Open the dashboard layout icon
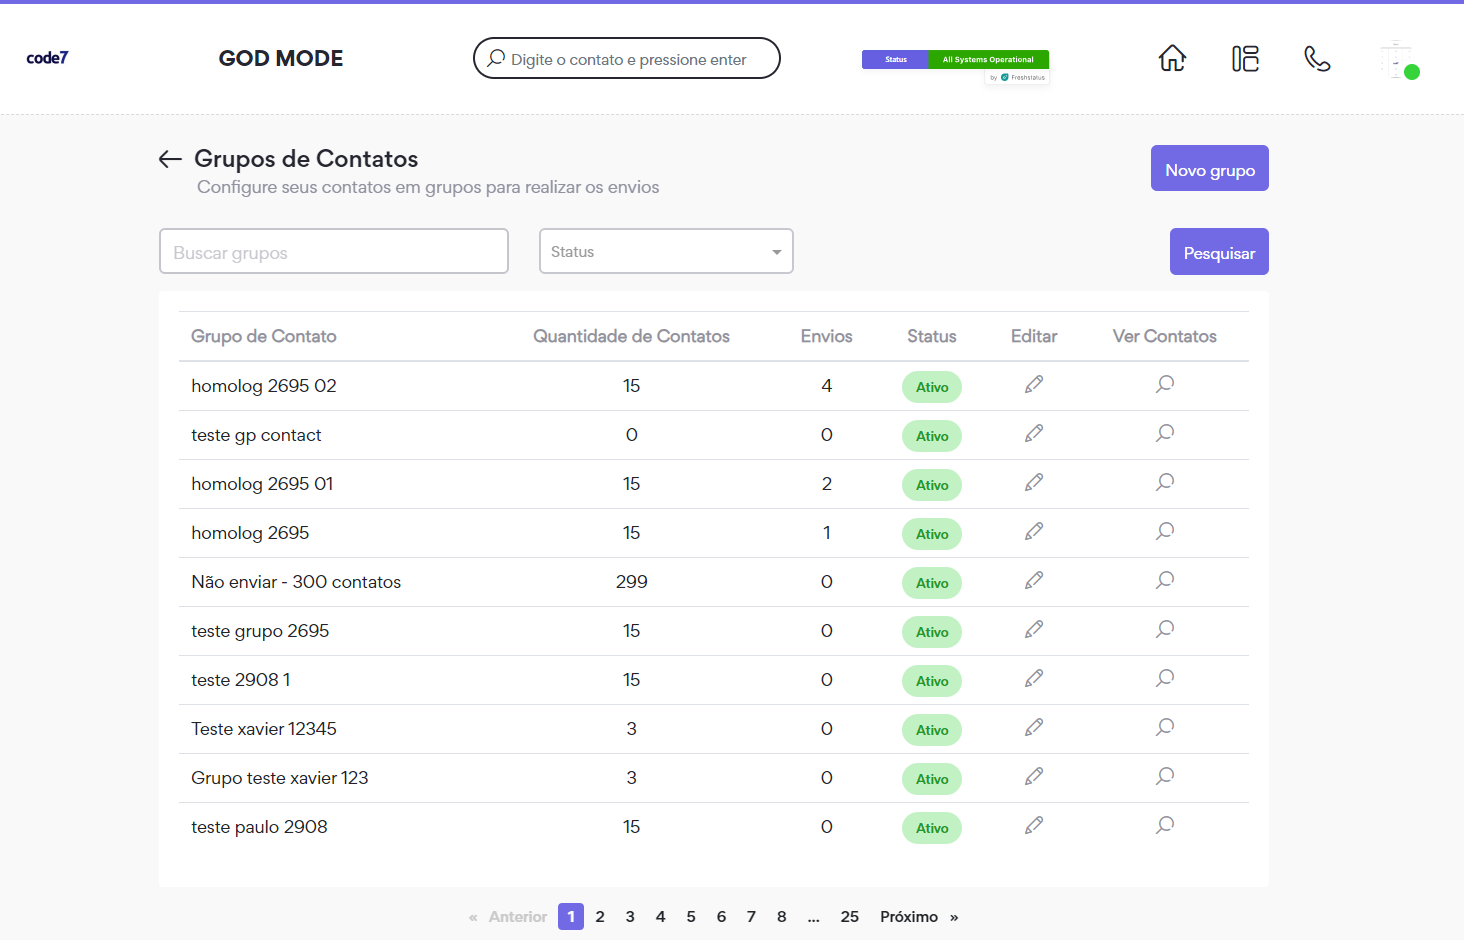This screenshot has height=940, width=1464. (x=1245, y=59)
